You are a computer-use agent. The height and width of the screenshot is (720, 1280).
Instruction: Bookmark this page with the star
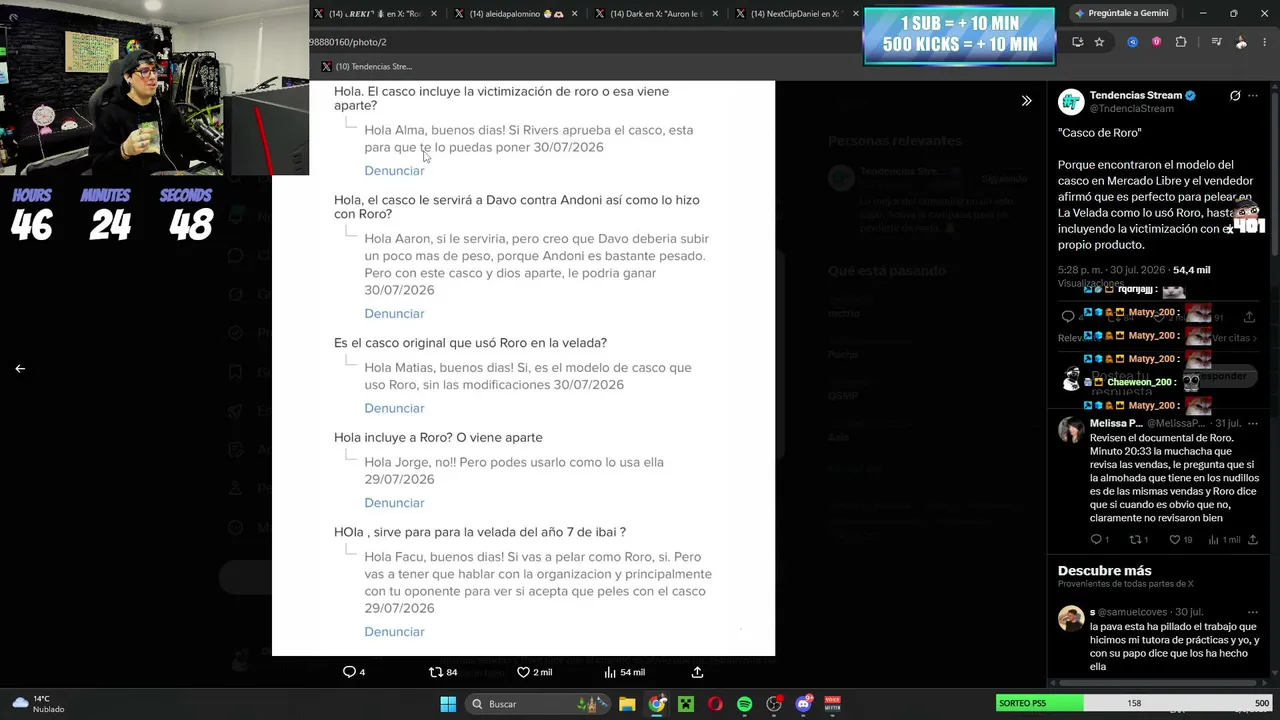[x=1099, y=42]
